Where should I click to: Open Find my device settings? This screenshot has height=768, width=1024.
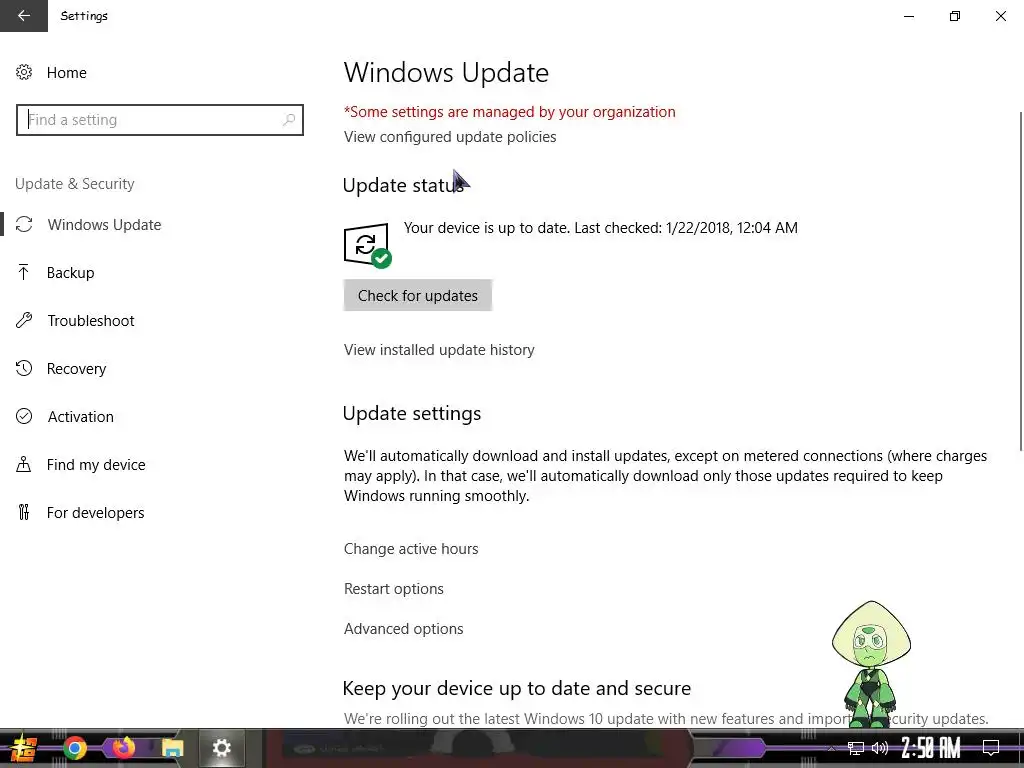[96, 465]
